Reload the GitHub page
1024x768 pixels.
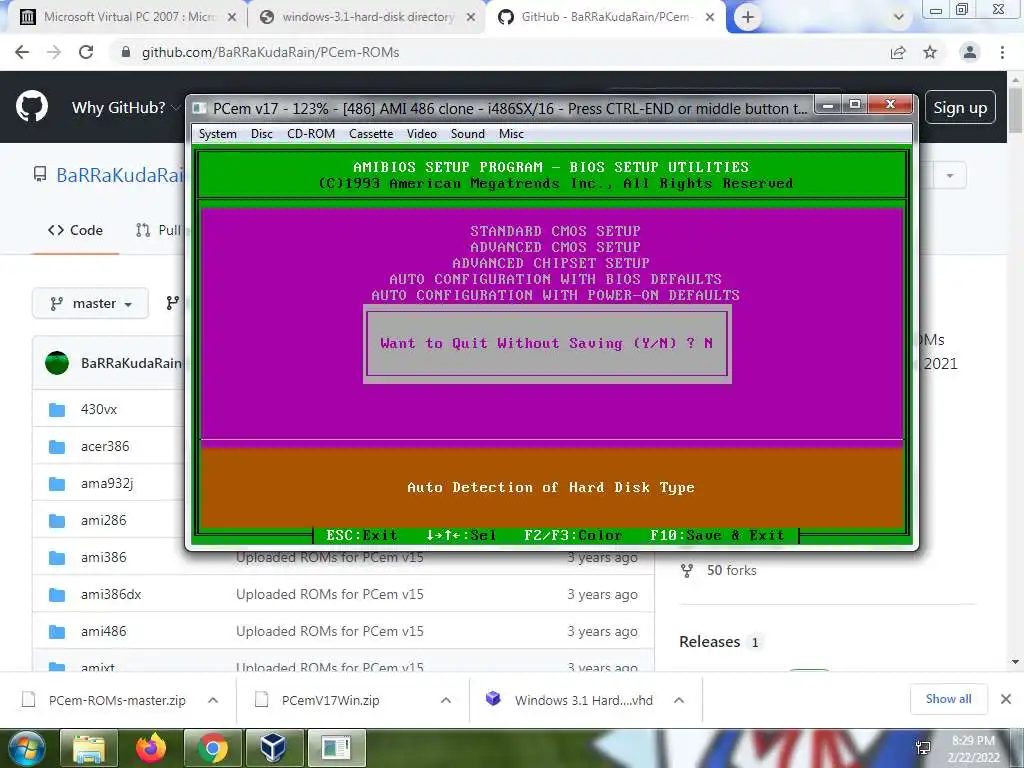[86, 52]
